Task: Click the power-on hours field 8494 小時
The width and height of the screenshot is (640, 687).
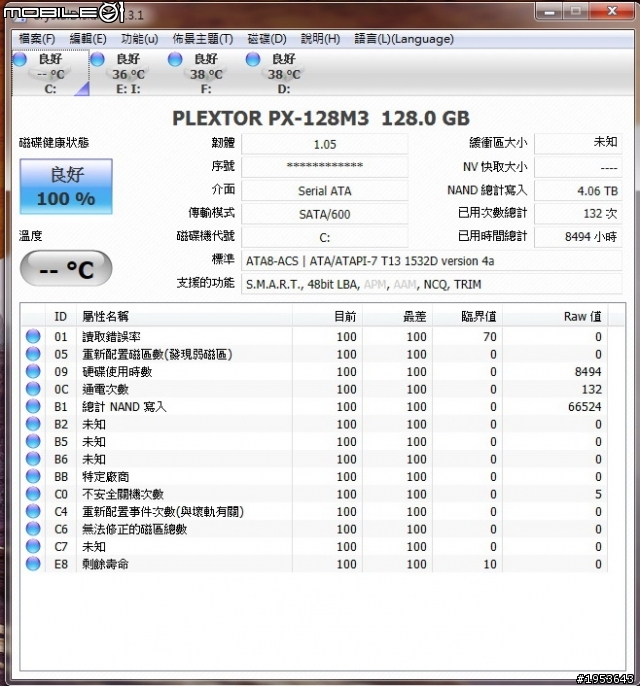Action: point(578,237)
